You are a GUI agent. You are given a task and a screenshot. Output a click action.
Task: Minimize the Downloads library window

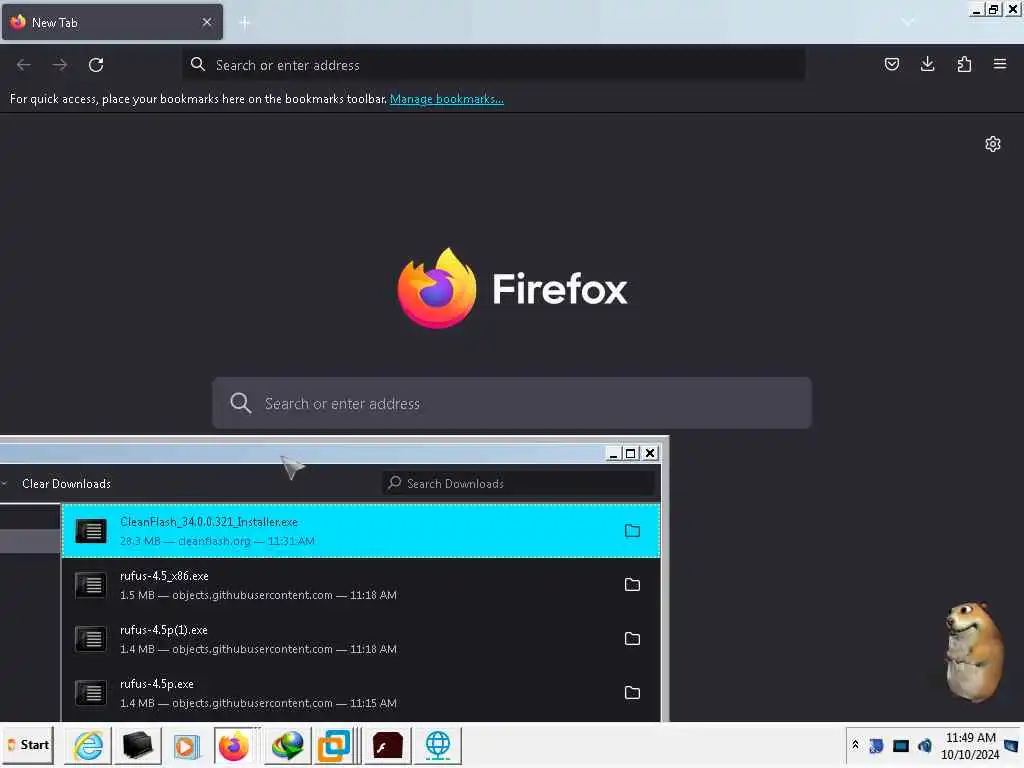pyautogui.click(x=613, y=453)
